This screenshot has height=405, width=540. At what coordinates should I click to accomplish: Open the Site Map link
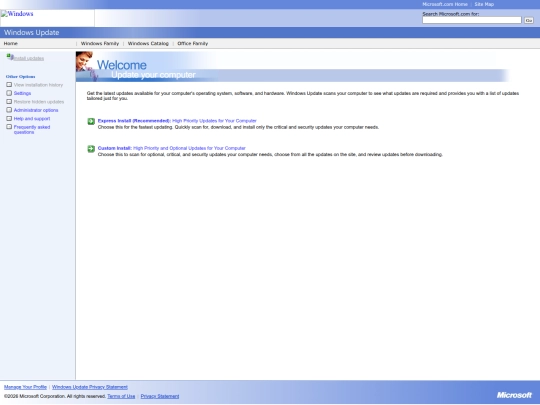[484, 4]
